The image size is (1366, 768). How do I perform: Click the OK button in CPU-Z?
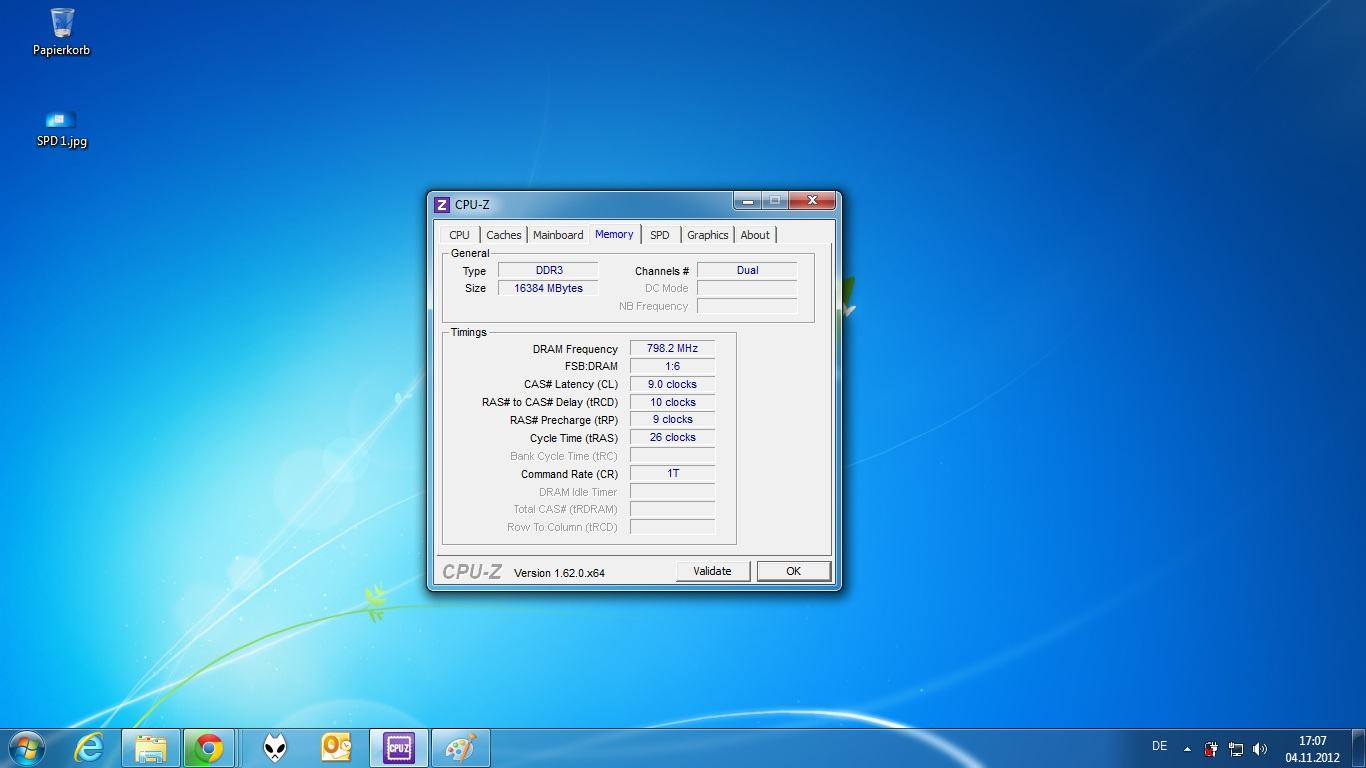click(x=793, y=571)
